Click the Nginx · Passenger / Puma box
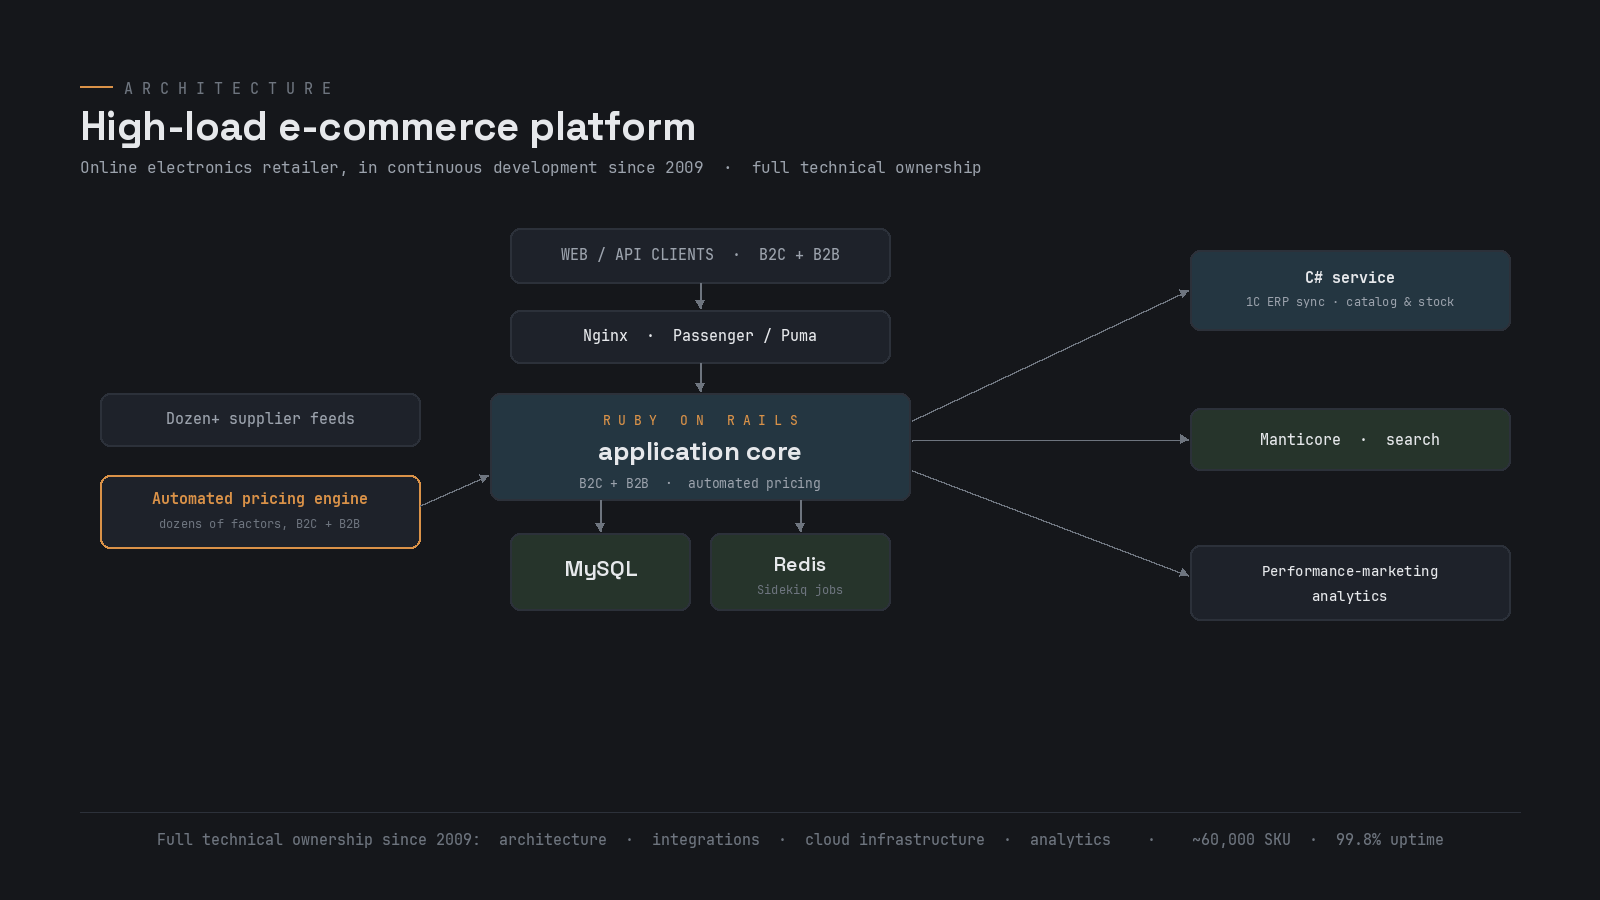 tap(700, 337)
